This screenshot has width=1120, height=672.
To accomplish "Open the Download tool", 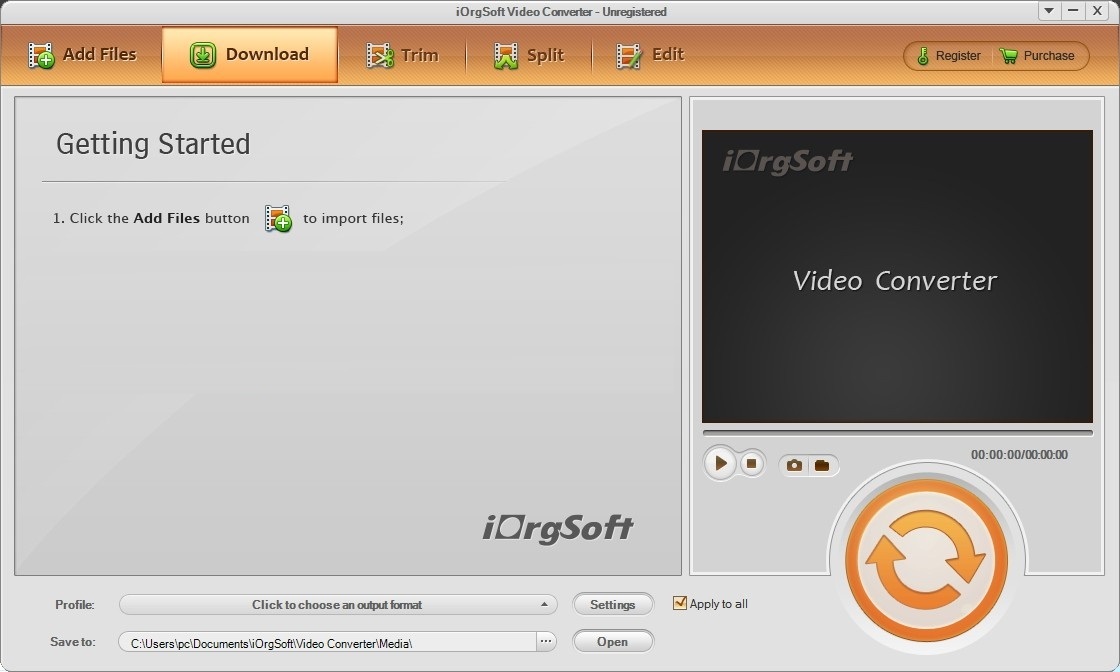I will tap(249, 55).
